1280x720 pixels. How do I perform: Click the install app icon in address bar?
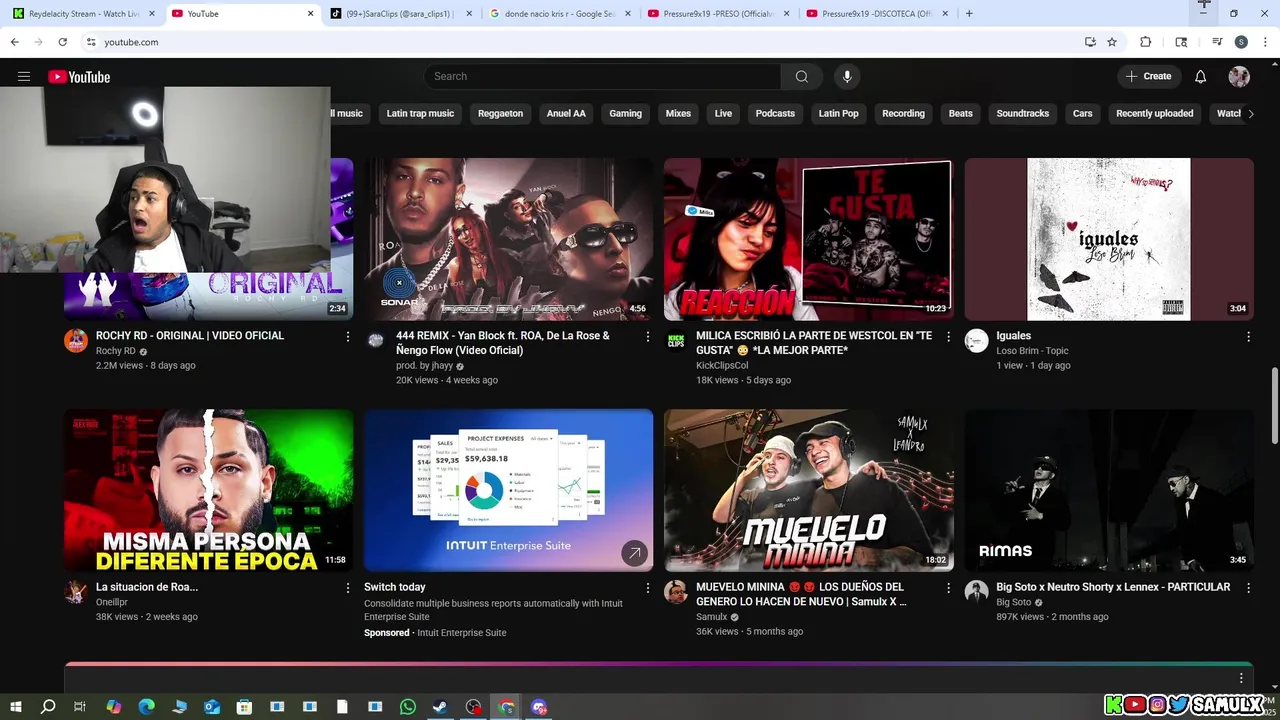(1090, 42)
